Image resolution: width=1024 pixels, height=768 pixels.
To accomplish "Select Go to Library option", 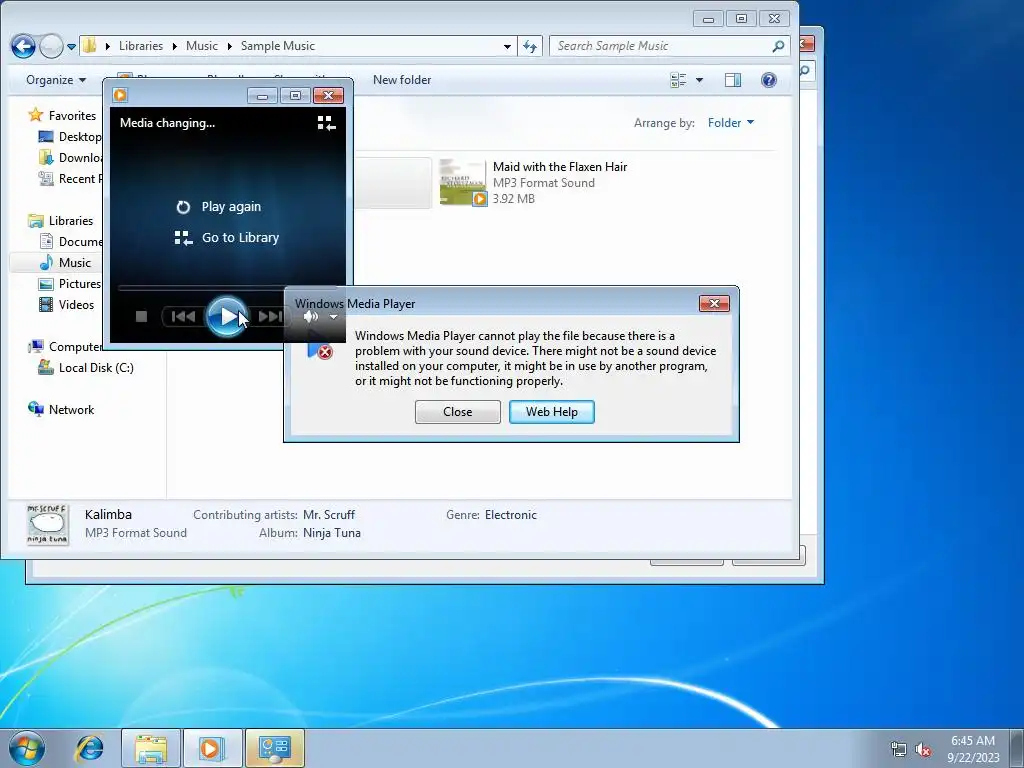I will (227, 238).
